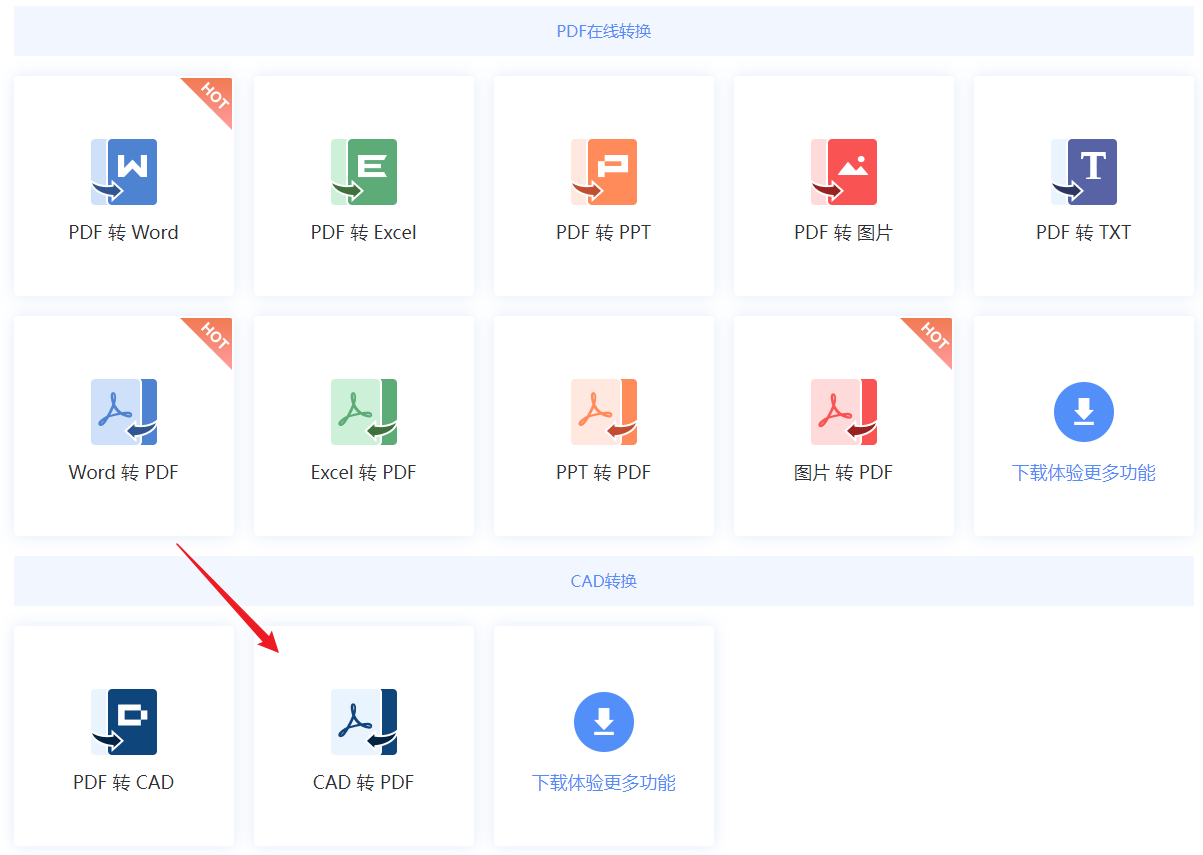Click the blue download circle icon in CAD row

604,722
